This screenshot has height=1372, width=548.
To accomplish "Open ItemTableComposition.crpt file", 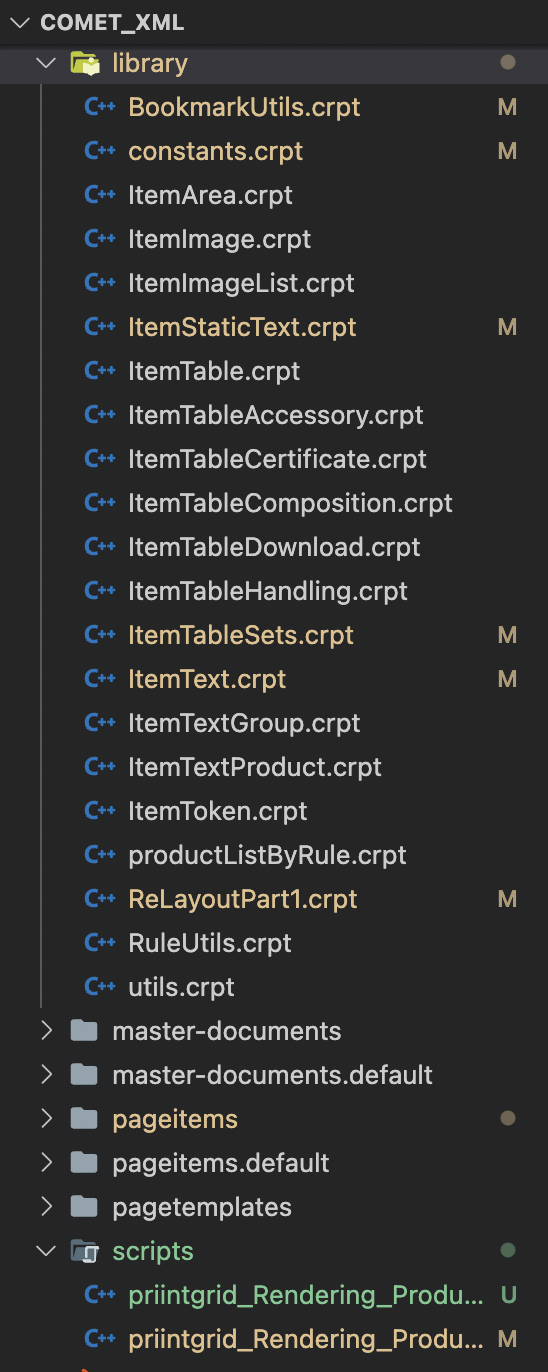I will 291,503.
